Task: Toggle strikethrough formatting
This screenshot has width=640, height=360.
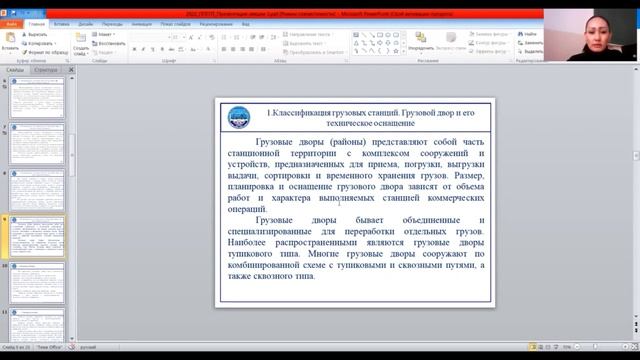Action: pyautogui.click(x=171, y=49)
